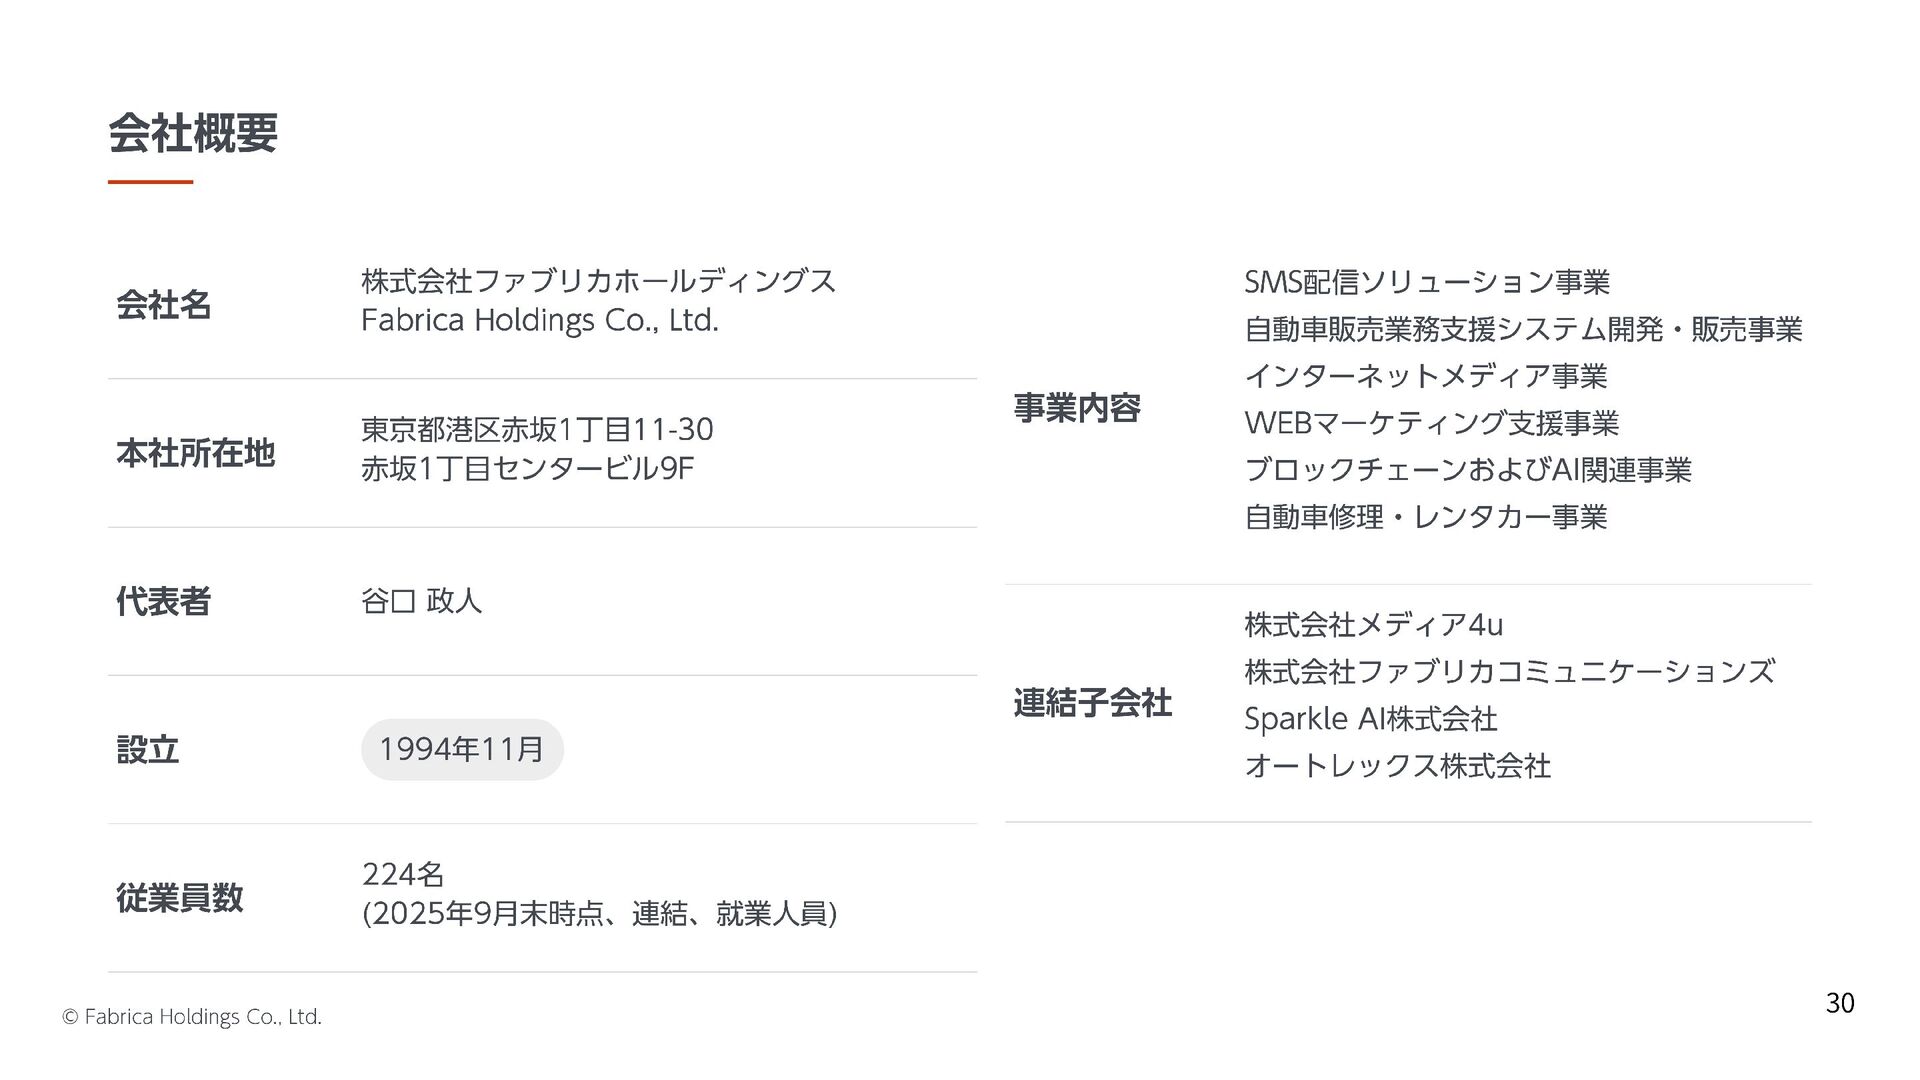Click the 設立 label
Image resolution: width=1920 pixels, height=1080 pixels.
[148, 749]
